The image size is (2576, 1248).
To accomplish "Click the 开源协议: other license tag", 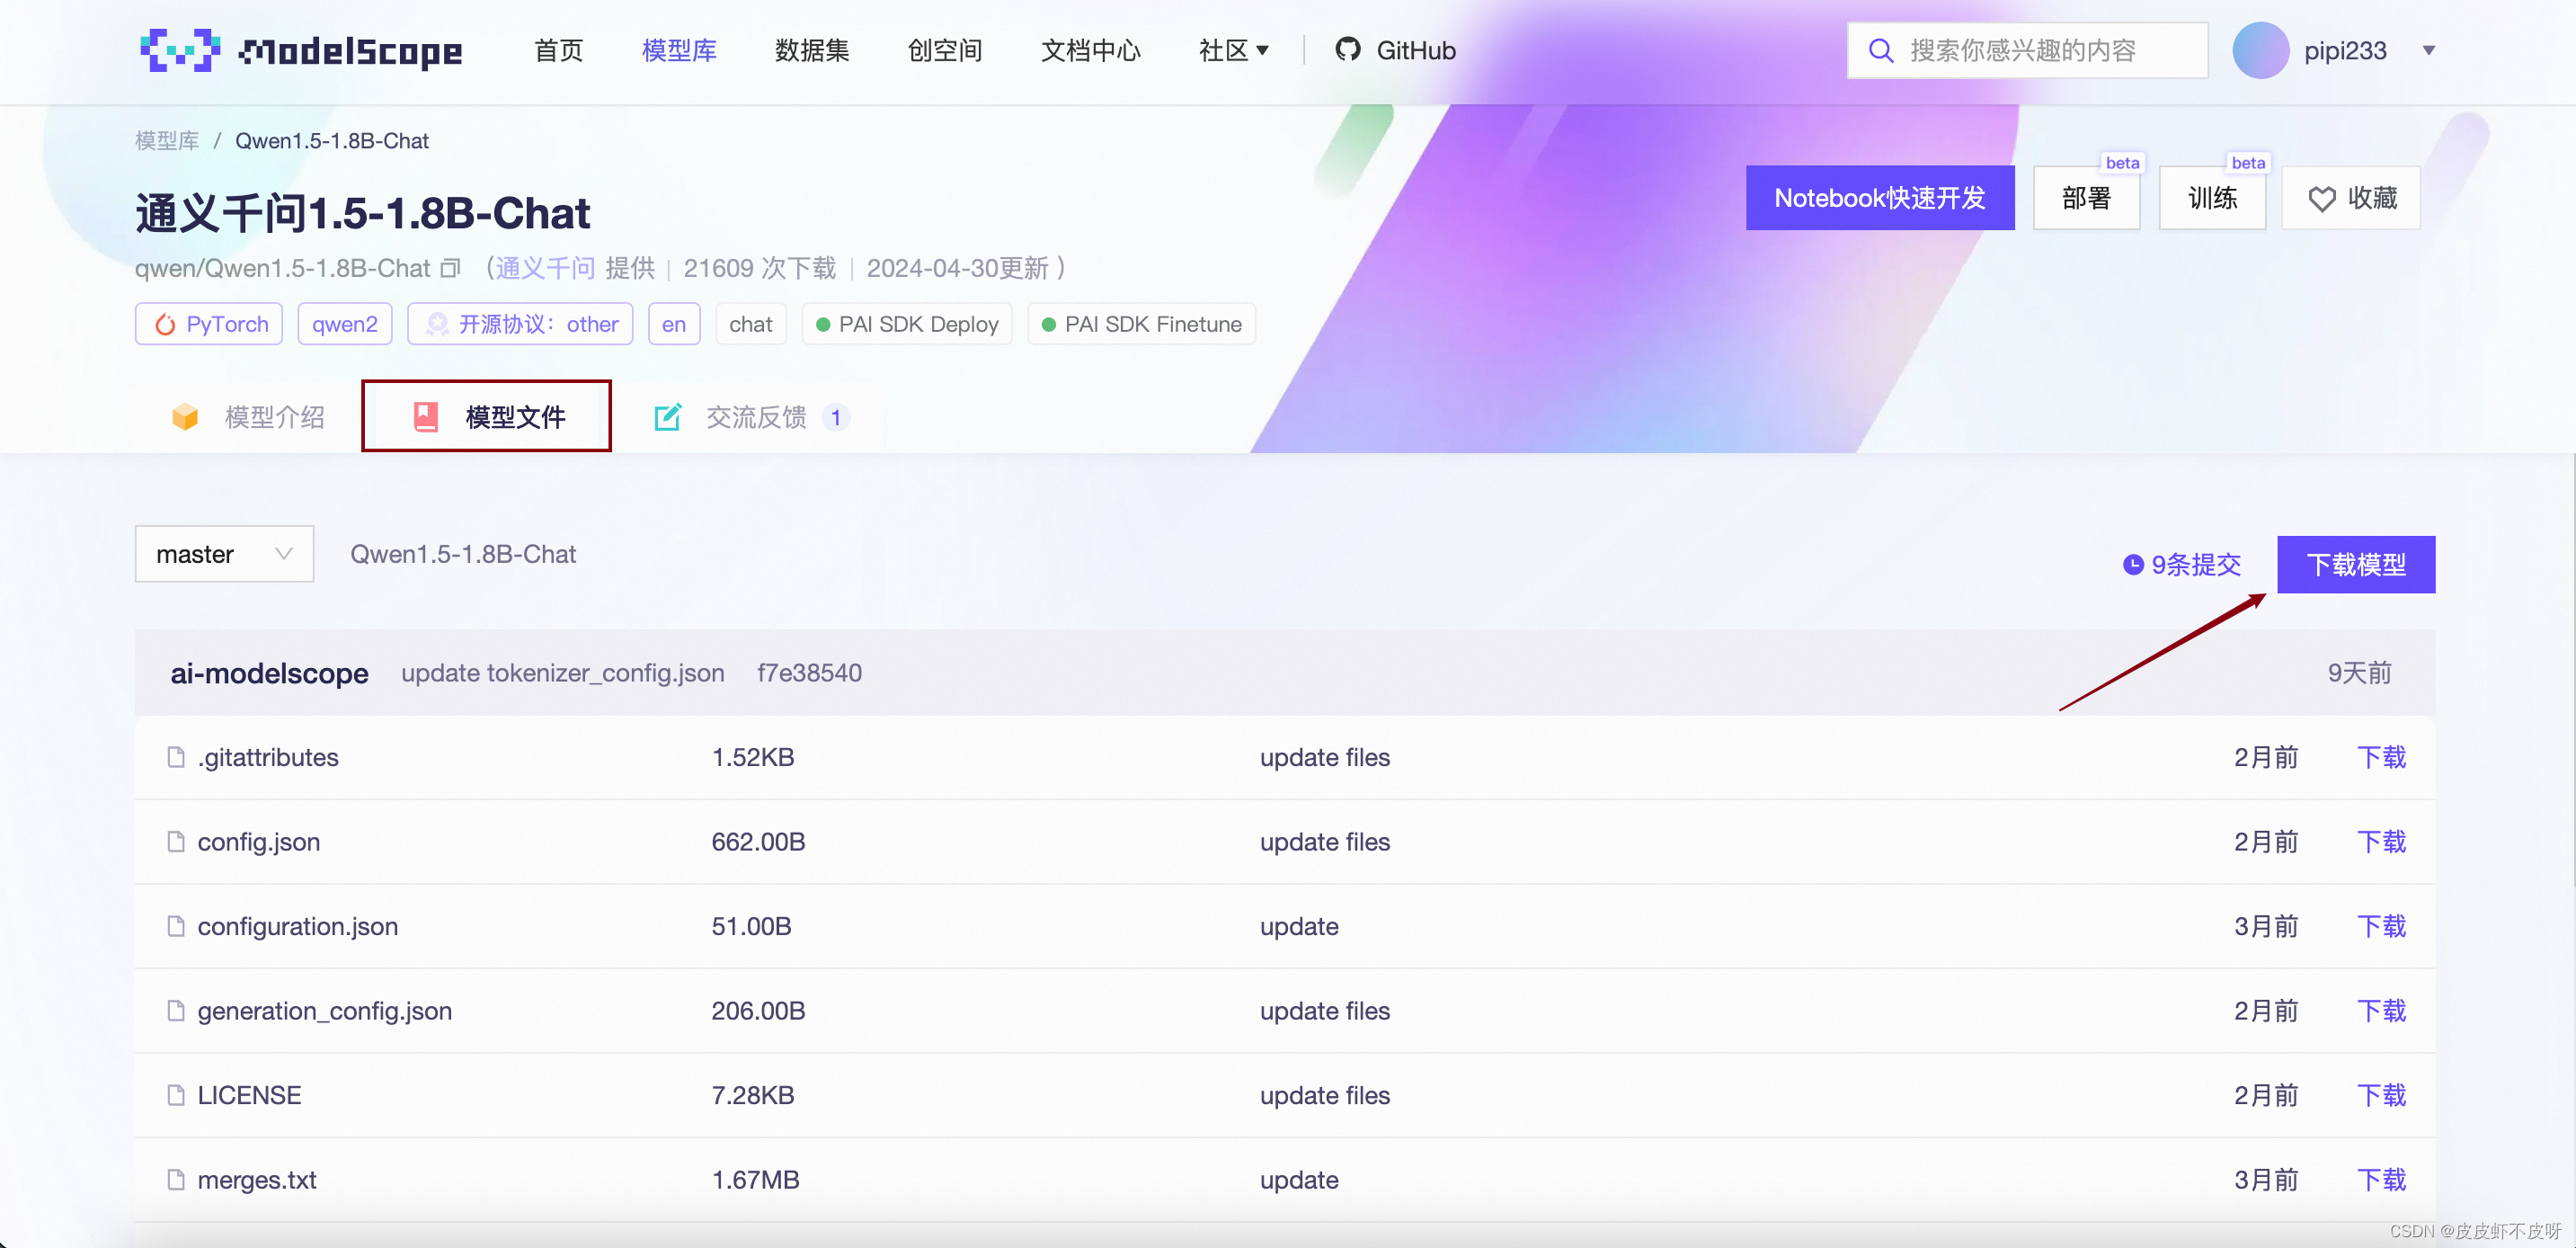I will tap(520, 324).
